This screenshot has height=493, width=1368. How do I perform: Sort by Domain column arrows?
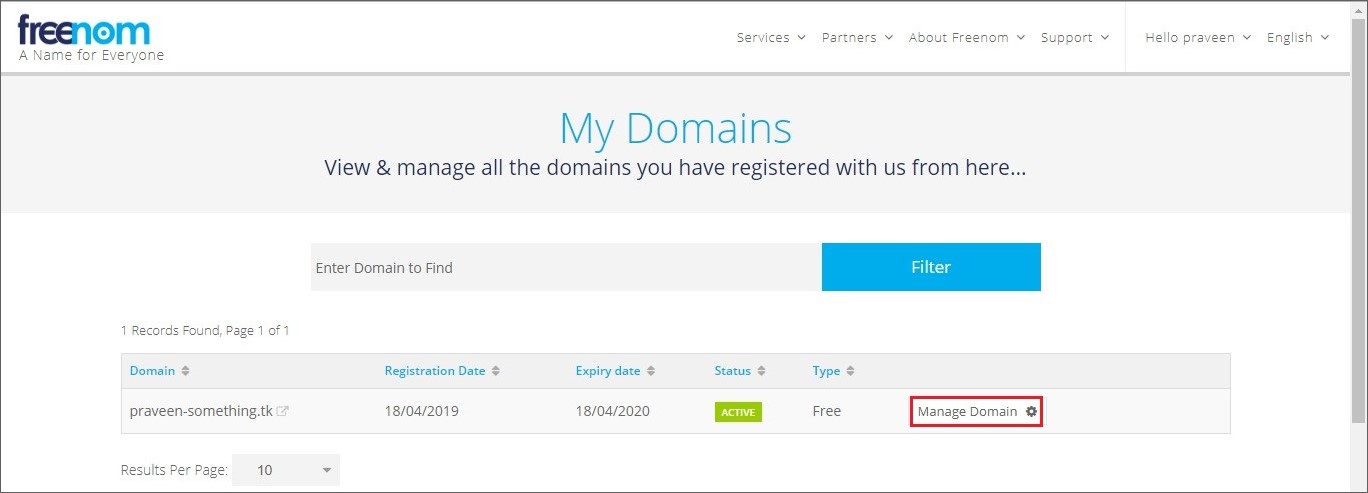pyautogui.click(x=185, y=371)
